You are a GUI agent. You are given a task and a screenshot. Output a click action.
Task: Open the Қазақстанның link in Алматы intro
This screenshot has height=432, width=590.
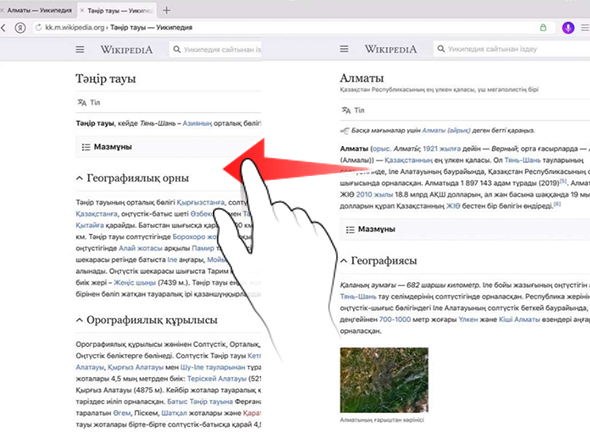[408, 160]
